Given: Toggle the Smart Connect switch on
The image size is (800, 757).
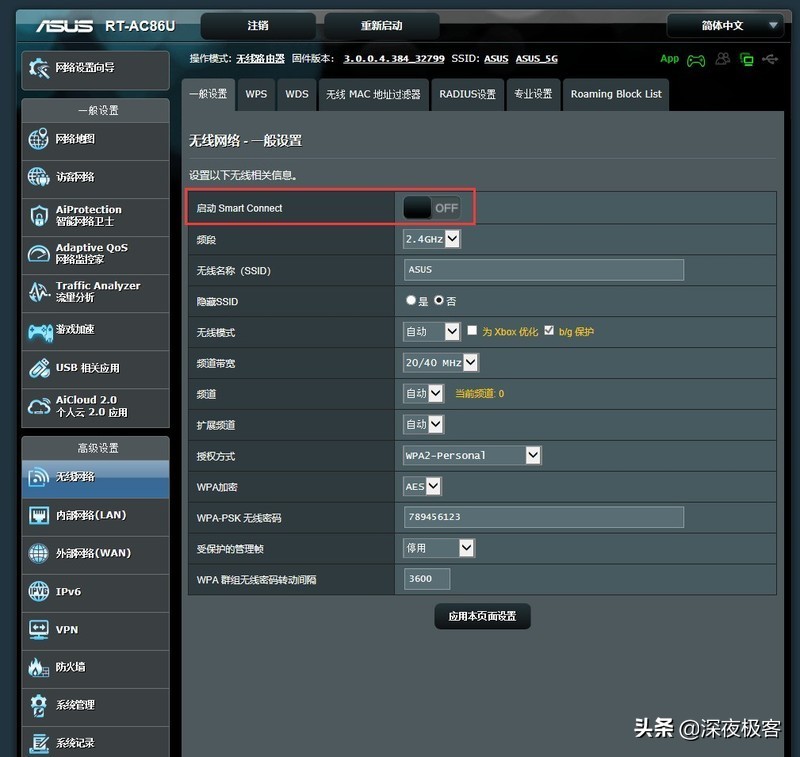Looking at the screenshot, I should click(x=432, y=208).
